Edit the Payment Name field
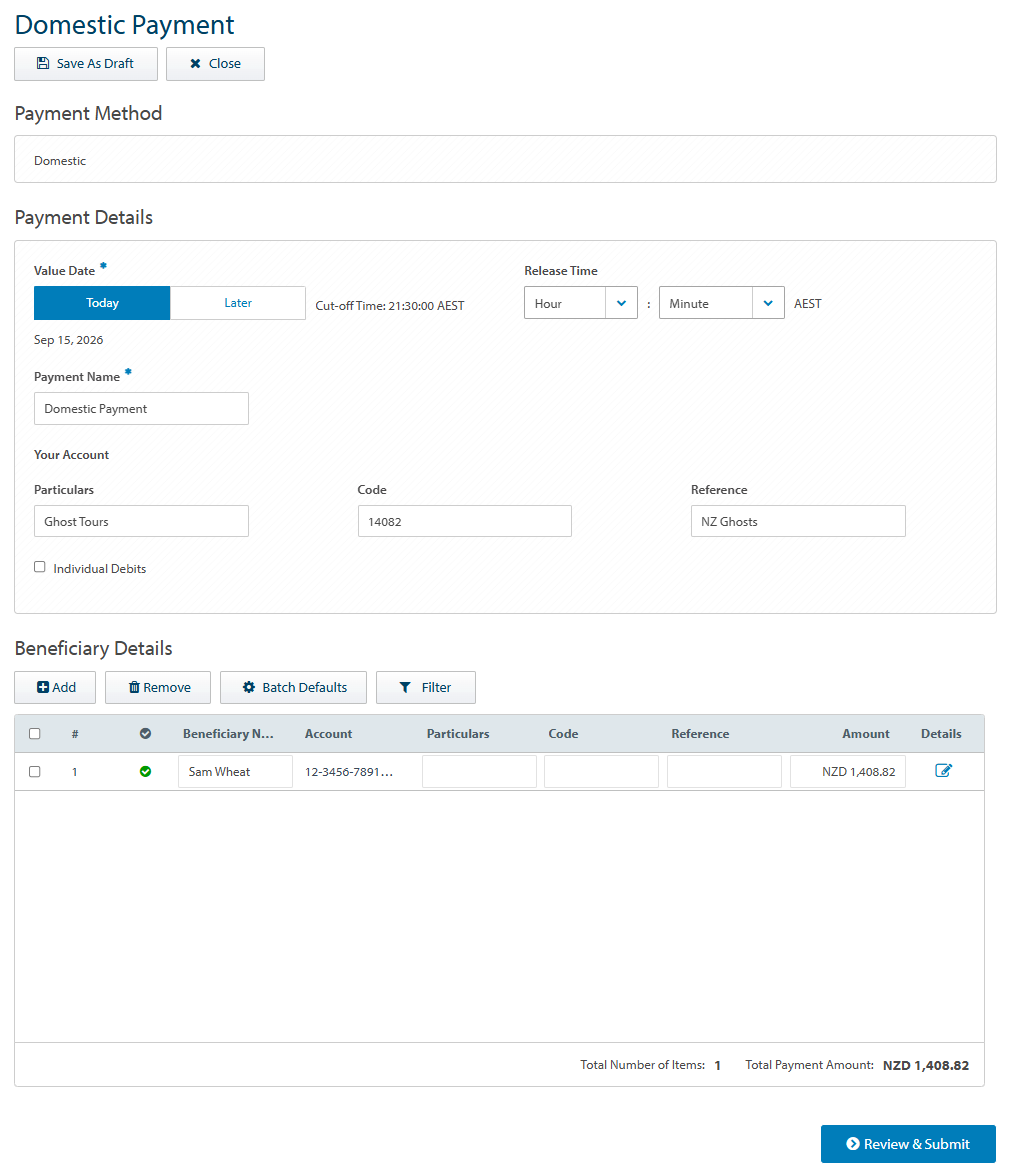This screenshot has height=1174, width=1012. click(x=141, y=409)
